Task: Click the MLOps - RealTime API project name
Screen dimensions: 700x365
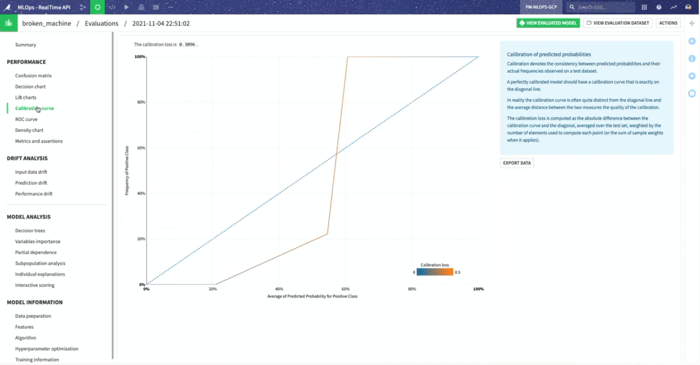Action: point(43,7)
